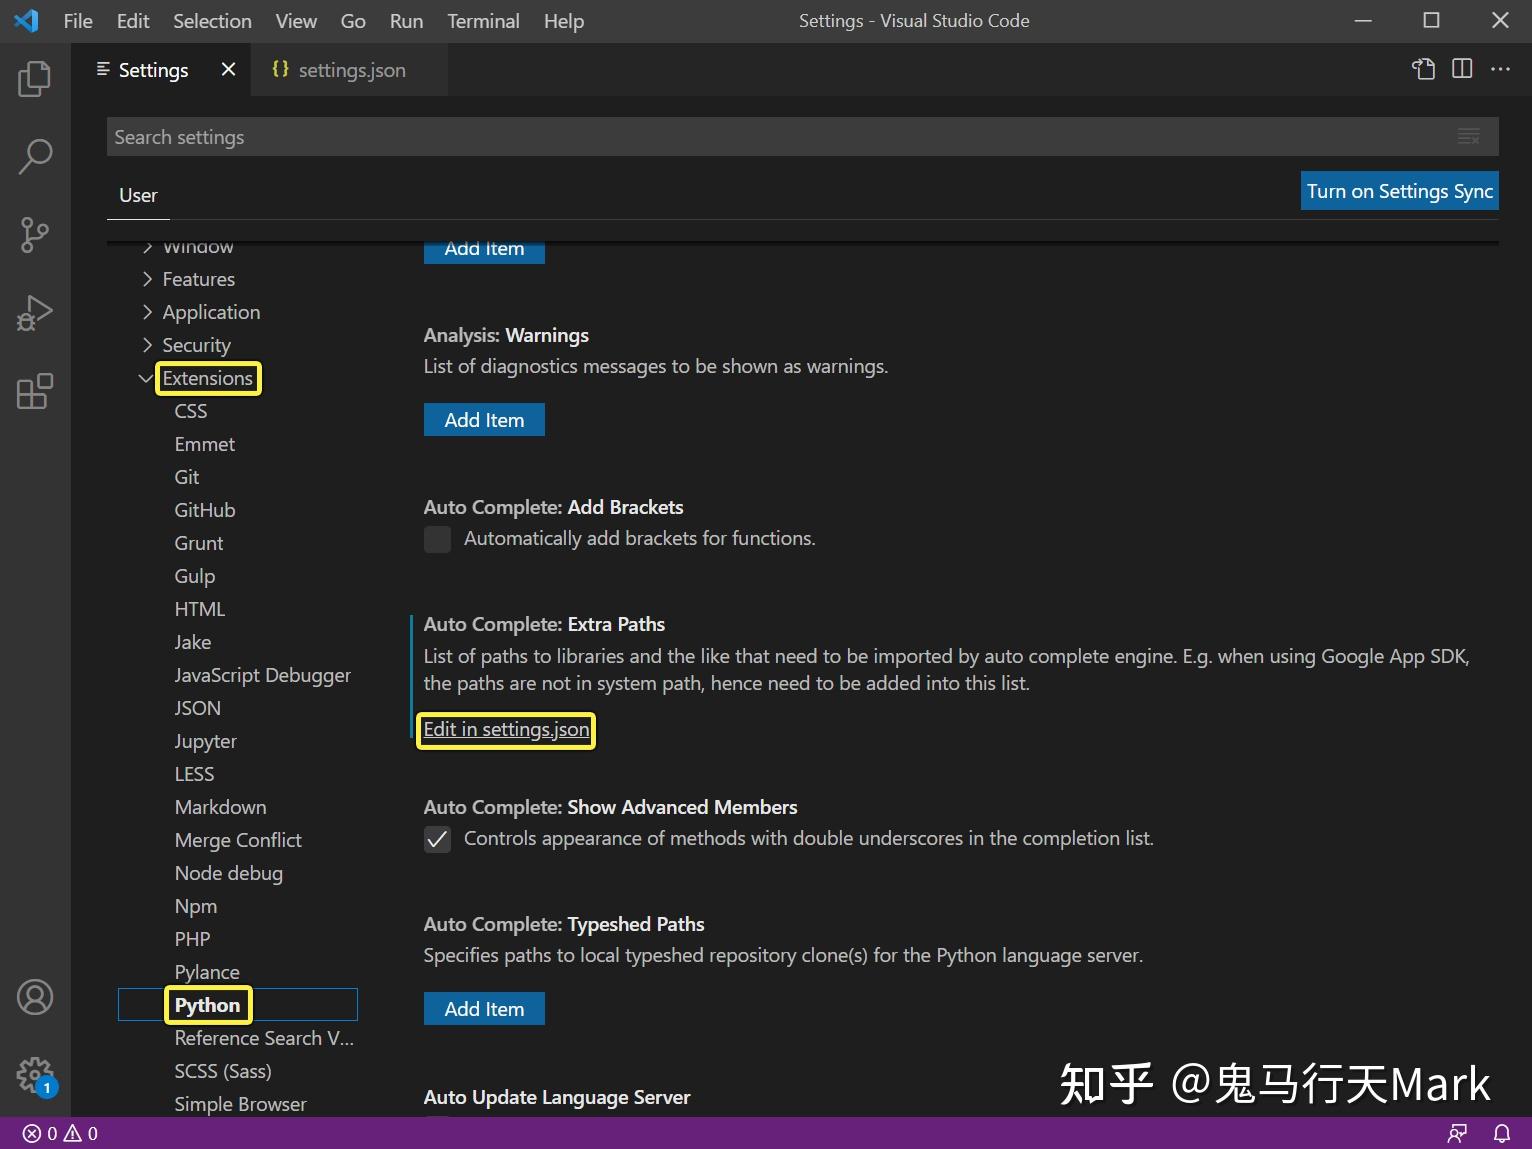Open the Explorer sidebar icon

[35, 79]
